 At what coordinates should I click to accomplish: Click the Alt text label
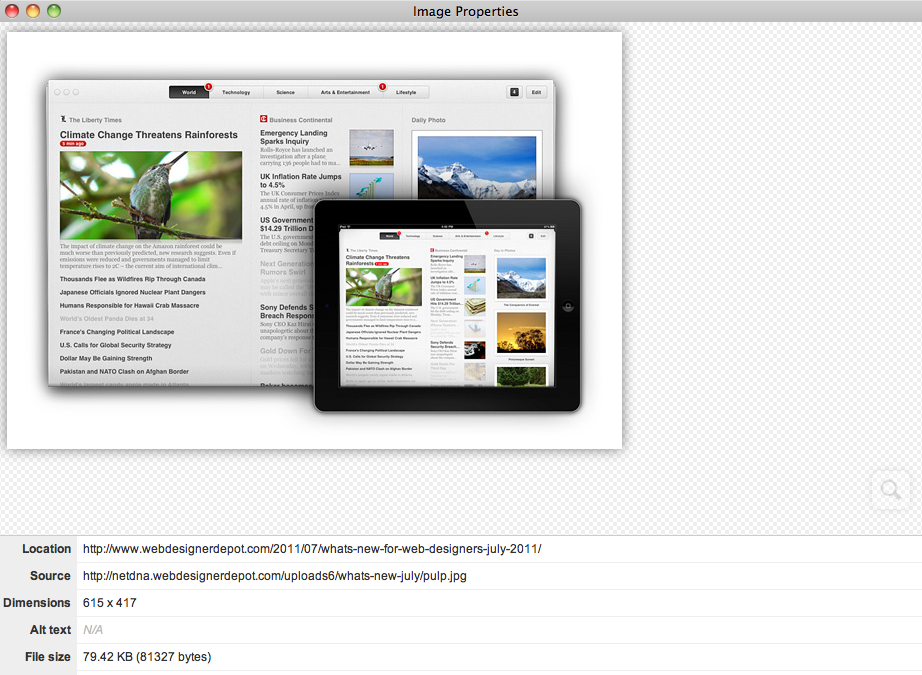click(x=51, y=630)
